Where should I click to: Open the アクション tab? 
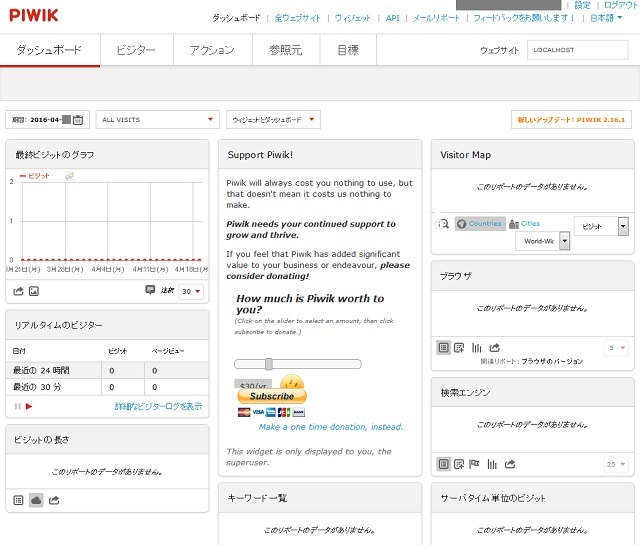click(213, 50)
